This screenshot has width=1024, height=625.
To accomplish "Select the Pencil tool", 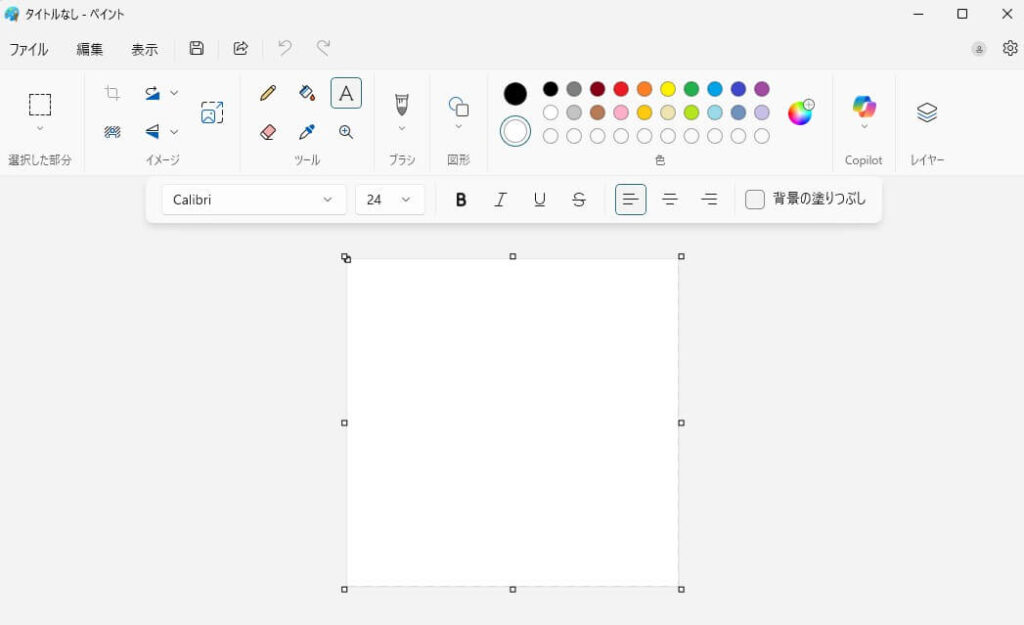I will coord(268,93).
